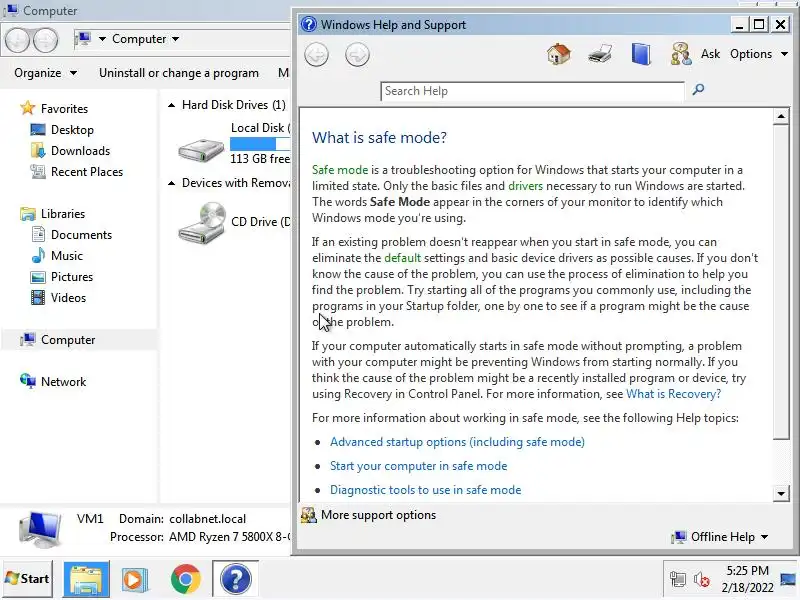Click muted volume icon in tray
800x600 pixels.
pos(702,579)
